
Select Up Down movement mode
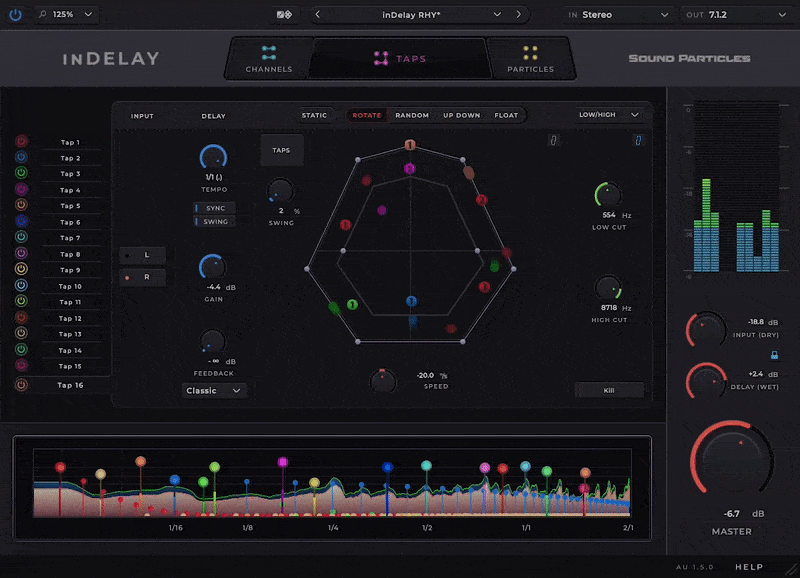462,115
